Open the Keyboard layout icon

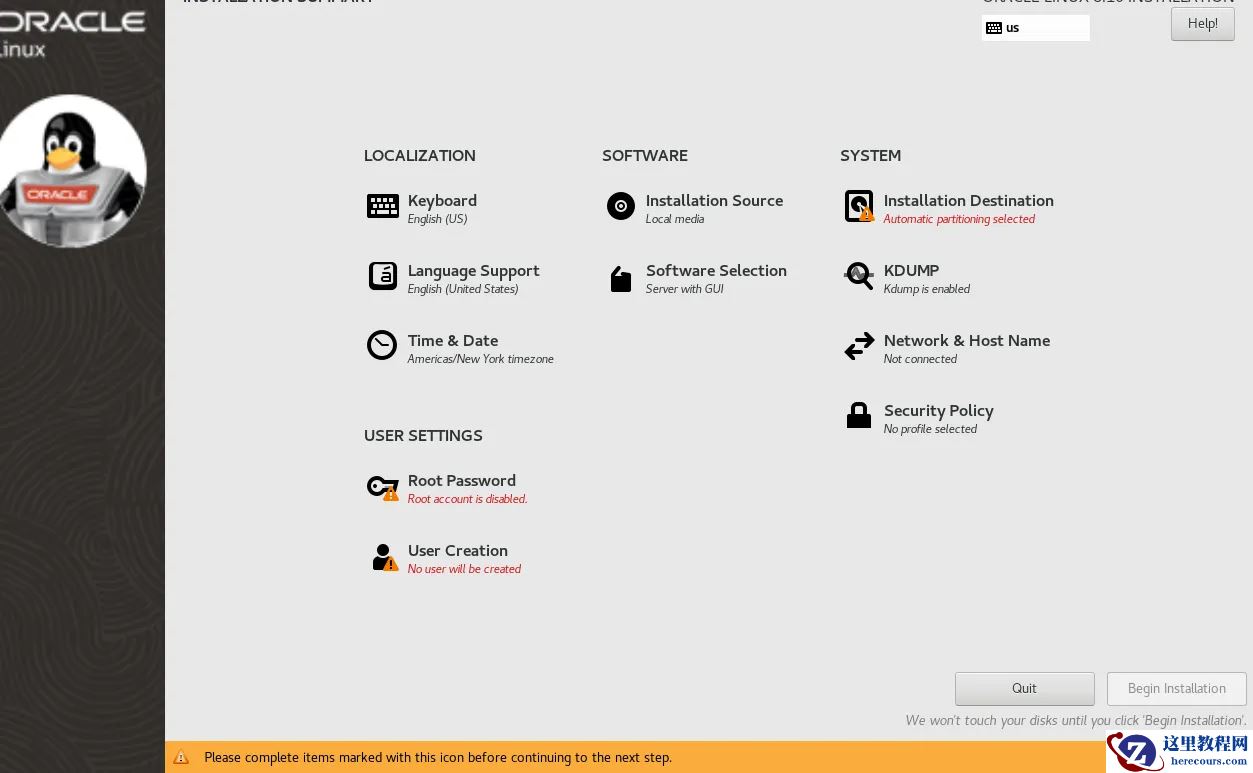pyautogui.click(x=383, y=206)
